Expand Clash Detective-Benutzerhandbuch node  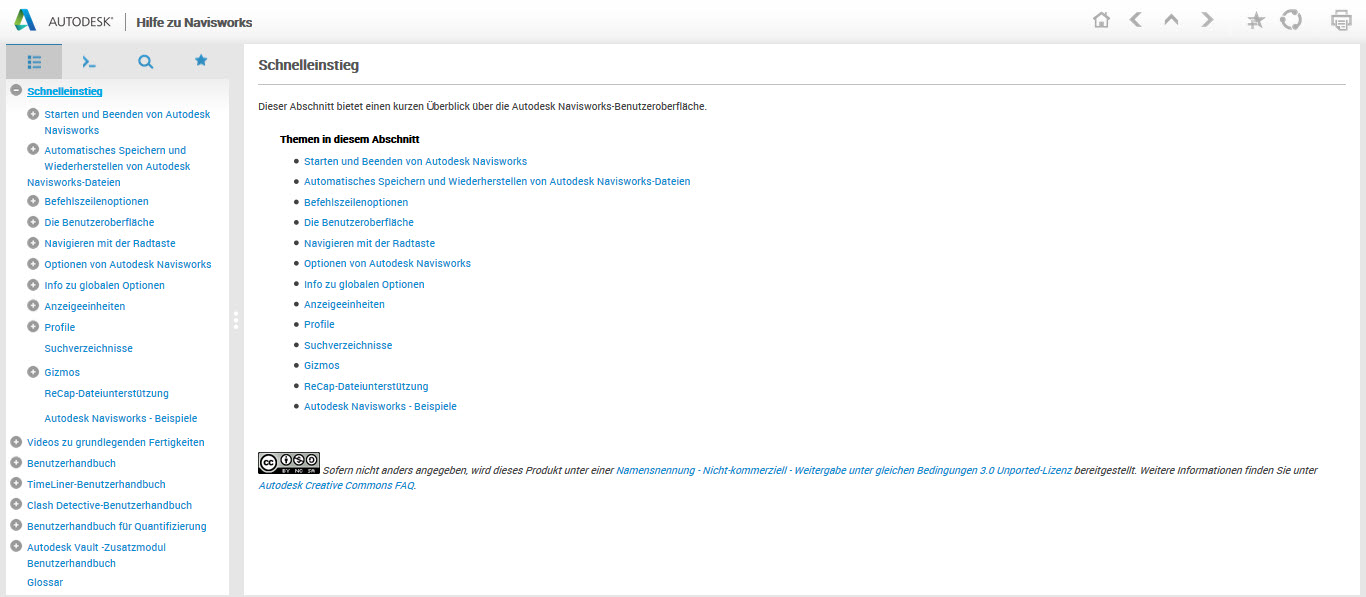tap(16, 505)
